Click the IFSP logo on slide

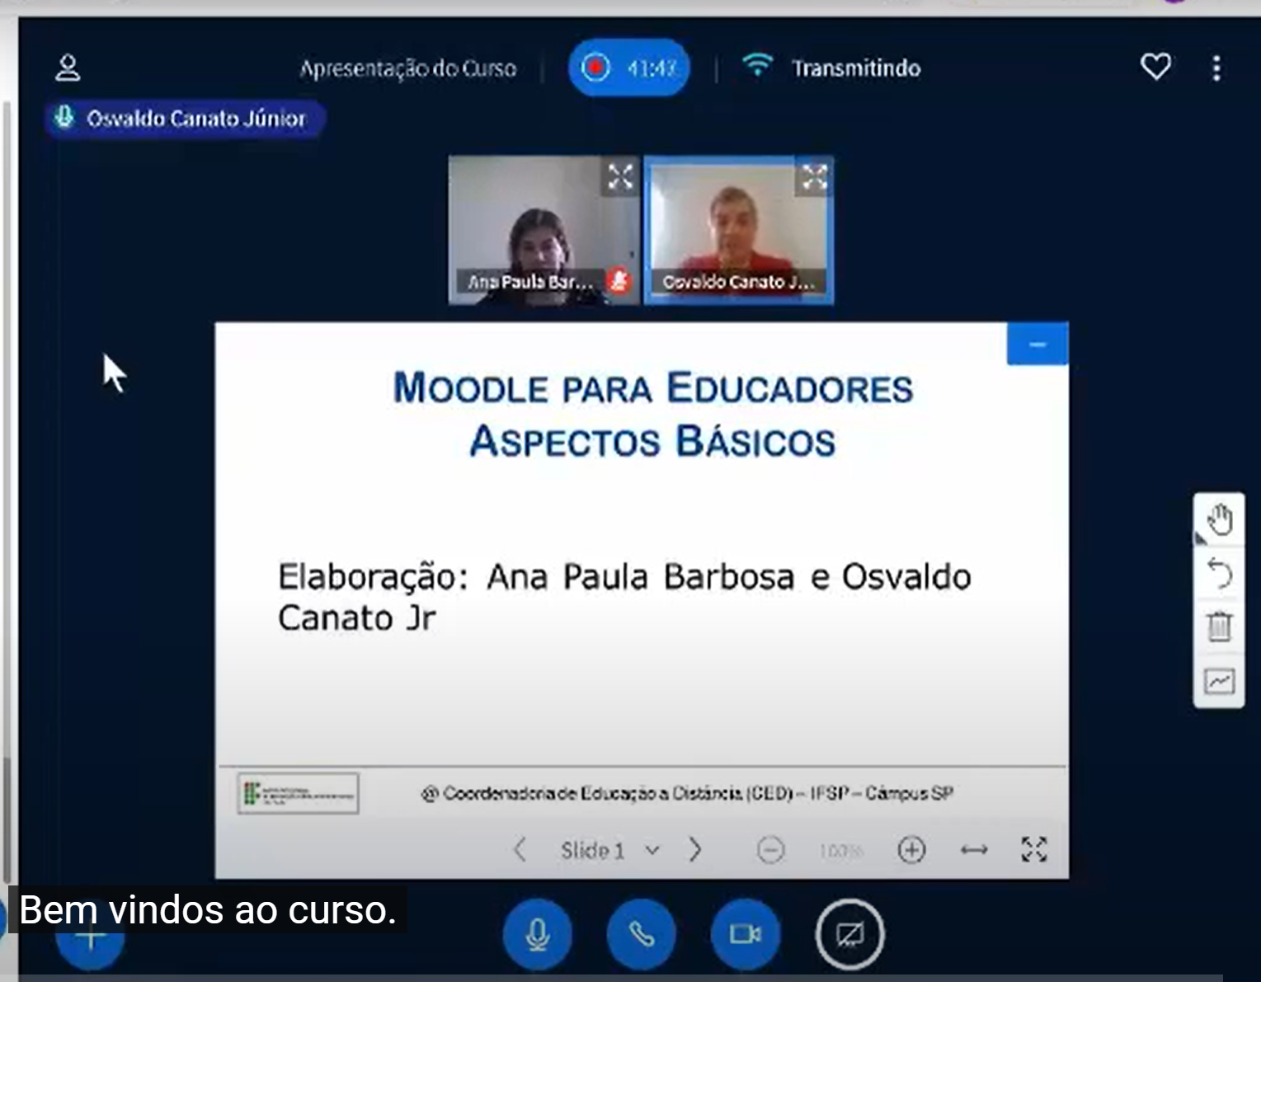coord(298,793)
